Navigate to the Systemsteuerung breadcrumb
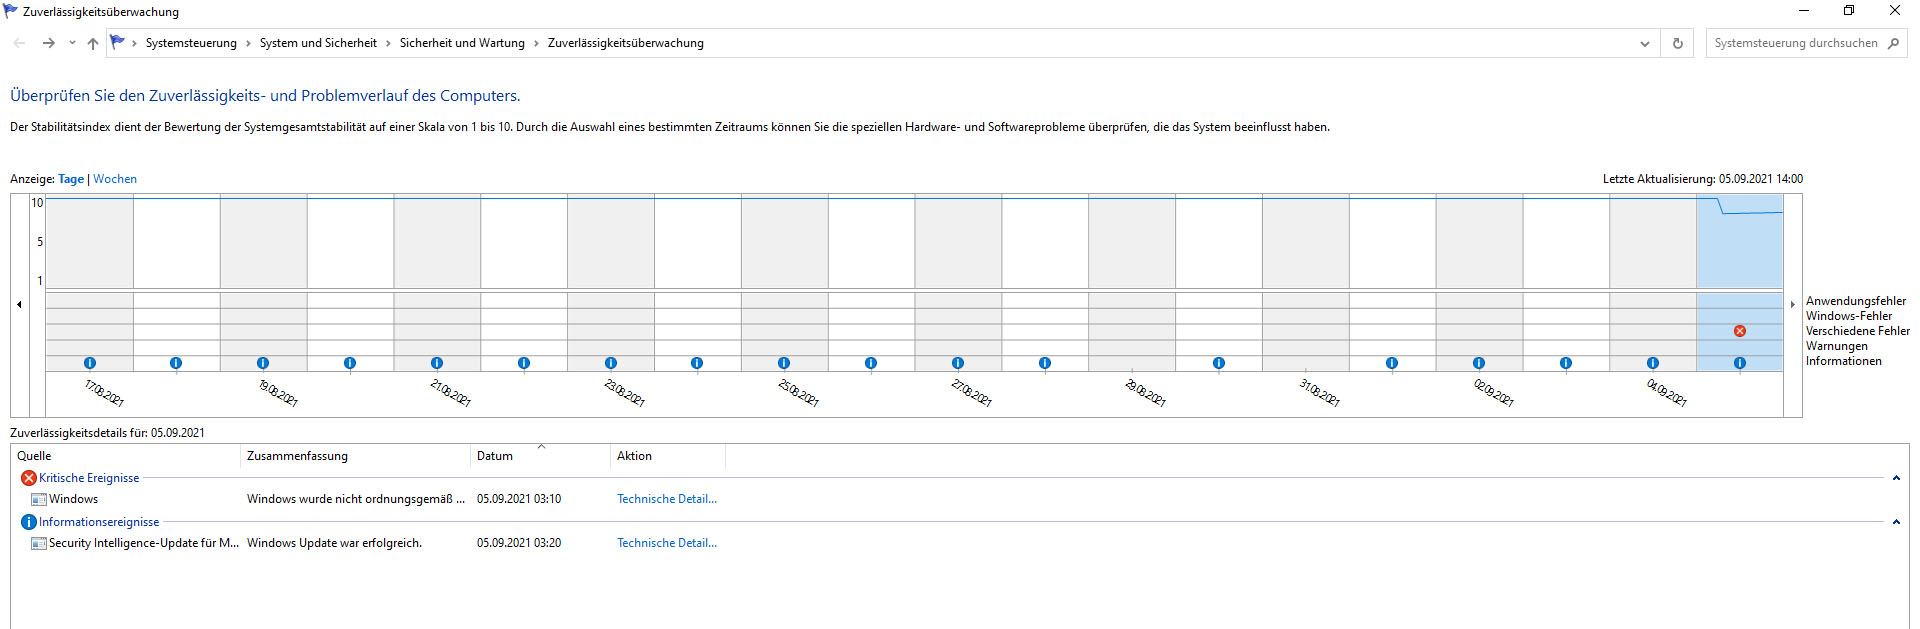 [x=191, y=43]
